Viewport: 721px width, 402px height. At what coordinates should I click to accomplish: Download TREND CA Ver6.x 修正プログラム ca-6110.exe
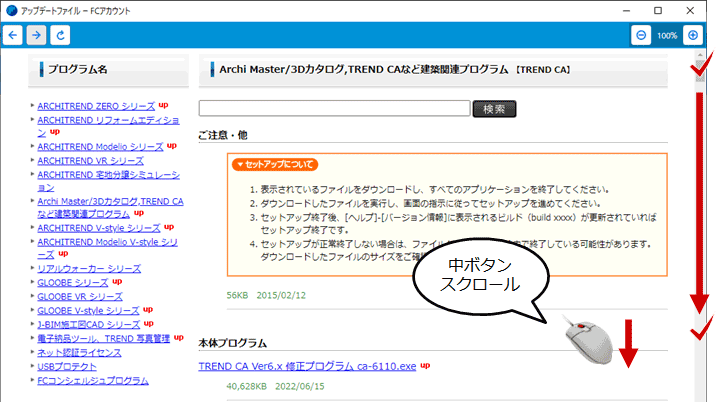(x=307, y=367)
